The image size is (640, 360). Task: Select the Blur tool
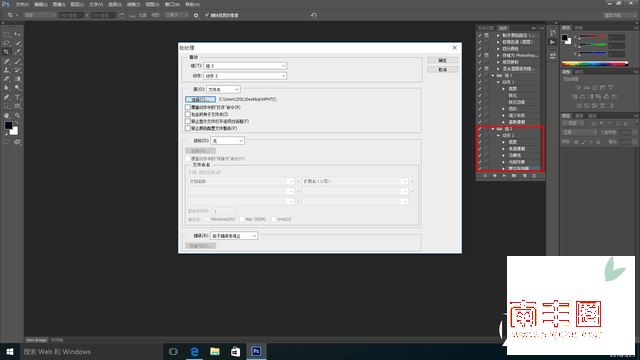7,88
